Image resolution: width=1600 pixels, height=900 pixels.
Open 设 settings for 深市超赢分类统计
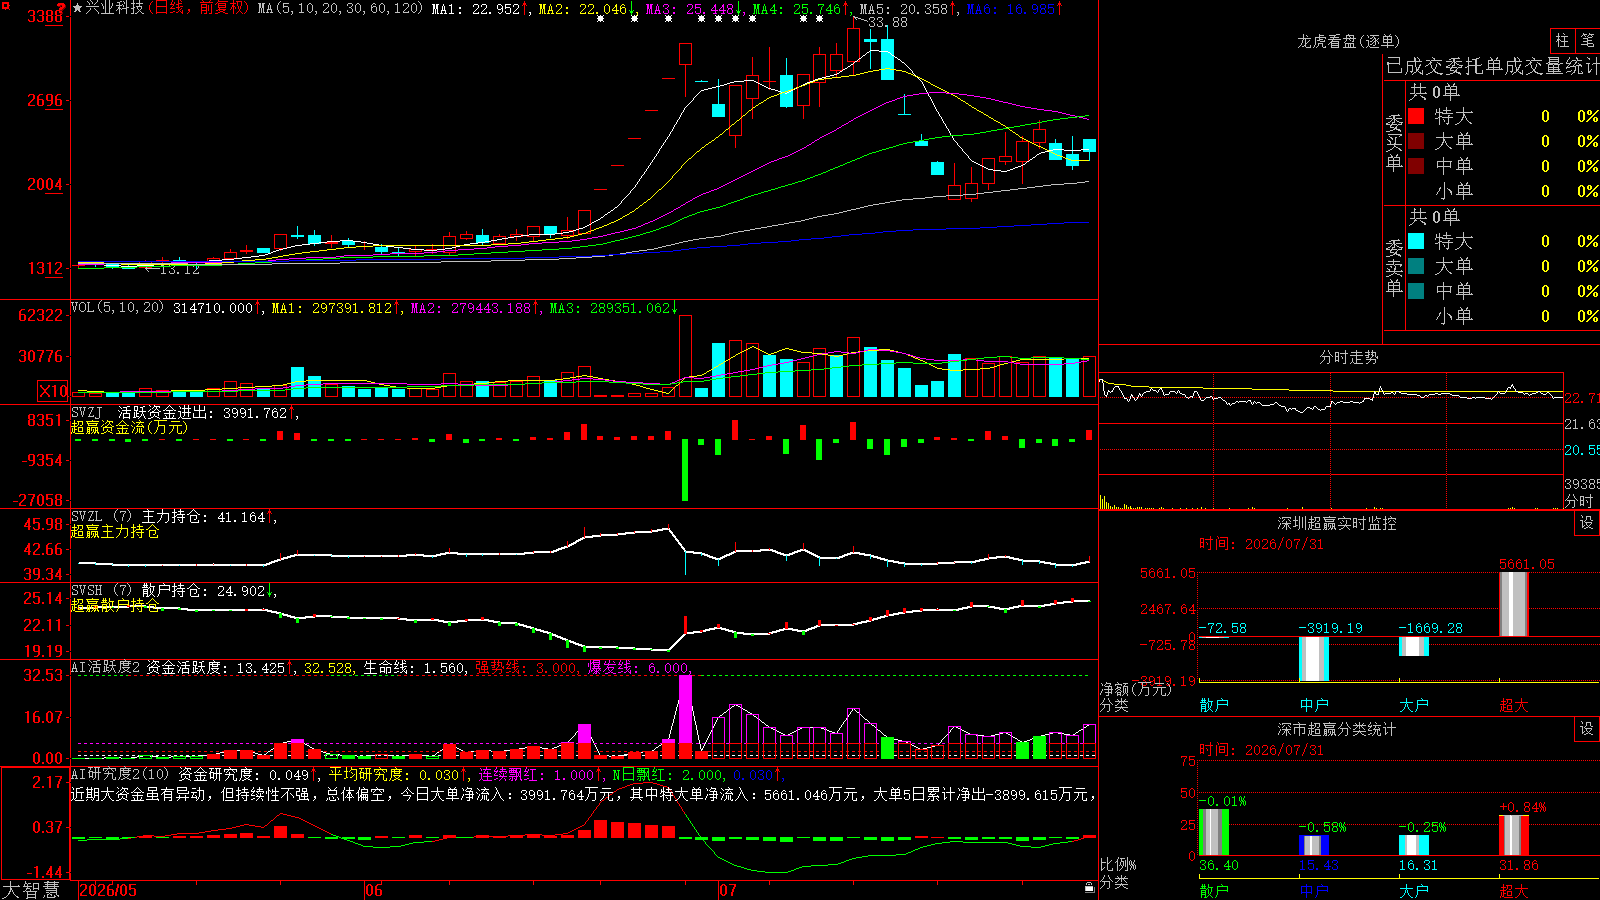point(1587,729)
